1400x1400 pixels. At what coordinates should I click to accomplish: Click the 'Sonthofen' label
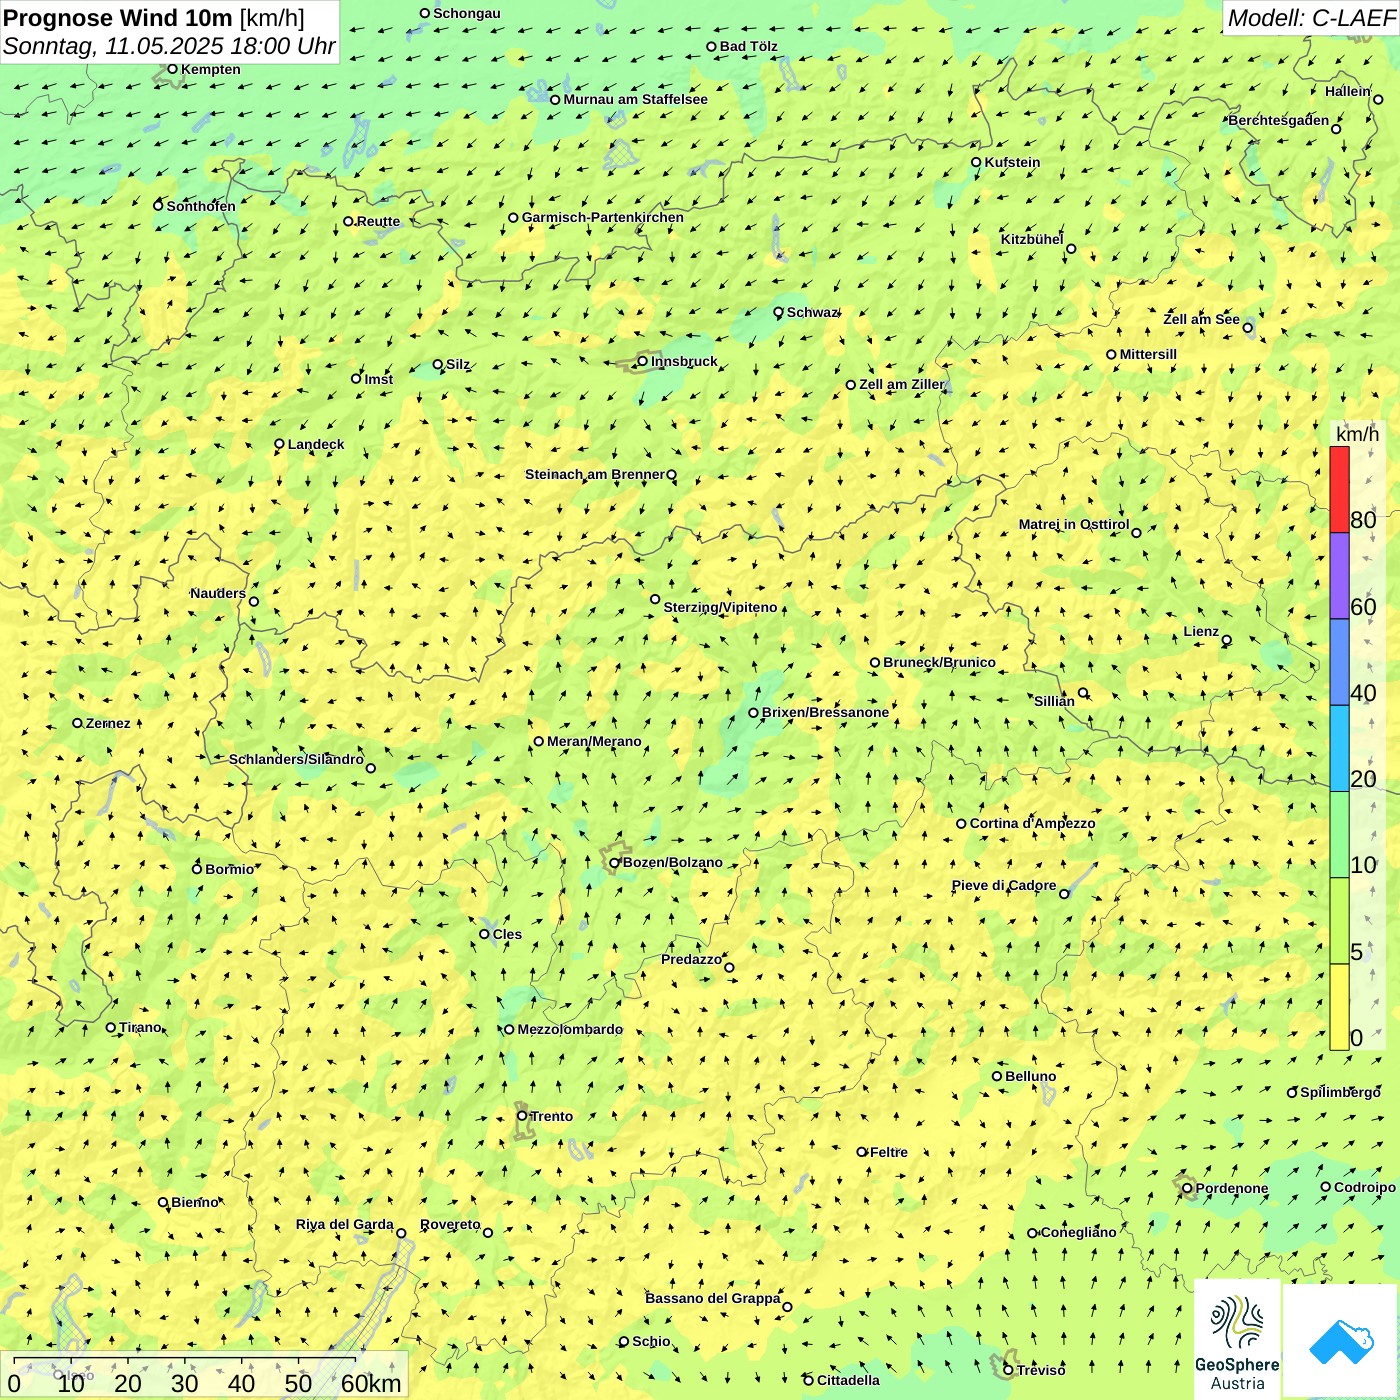coord(201,206)
